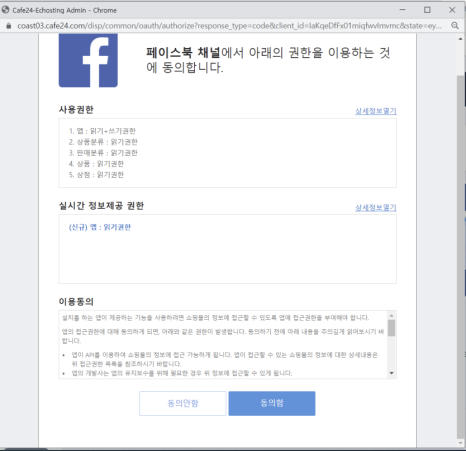Click the page scrollbar down arrow
Screen dimensions: 466x451
(461, 443)
